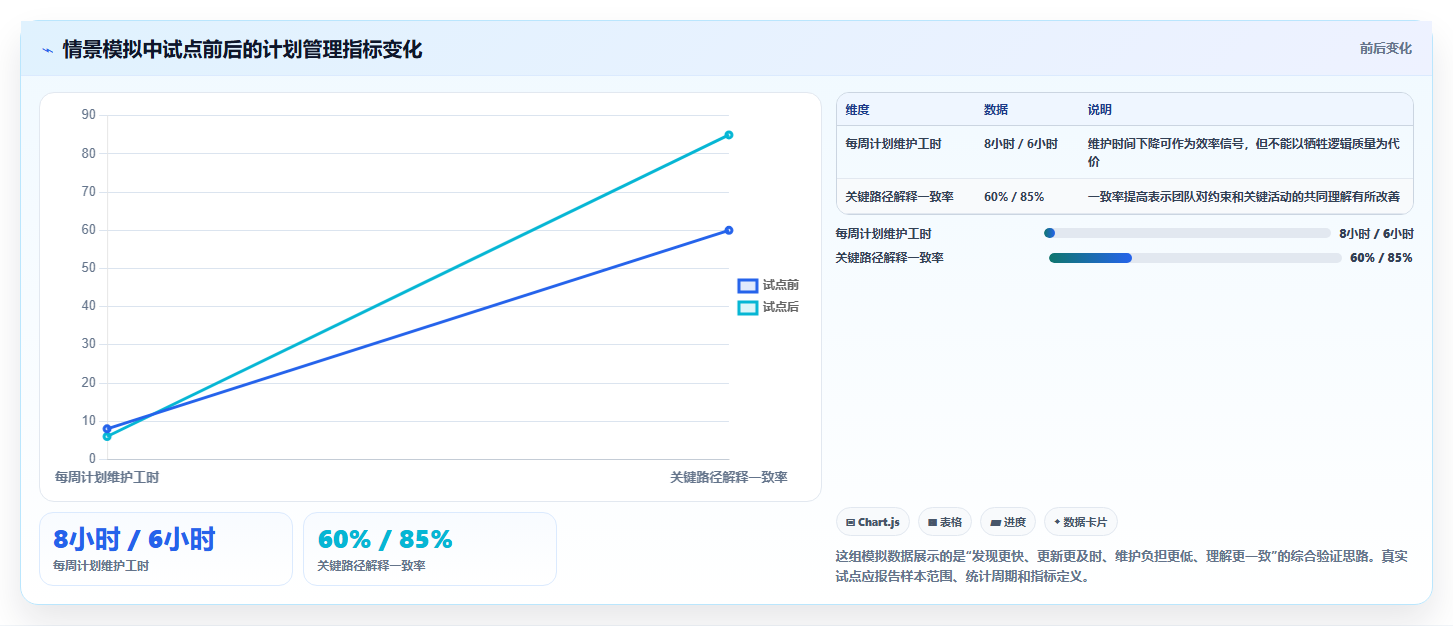Click the 关键路径解释一致率 progress bar
This screenshot has height=626, width=1453.
pos(1195,258)
